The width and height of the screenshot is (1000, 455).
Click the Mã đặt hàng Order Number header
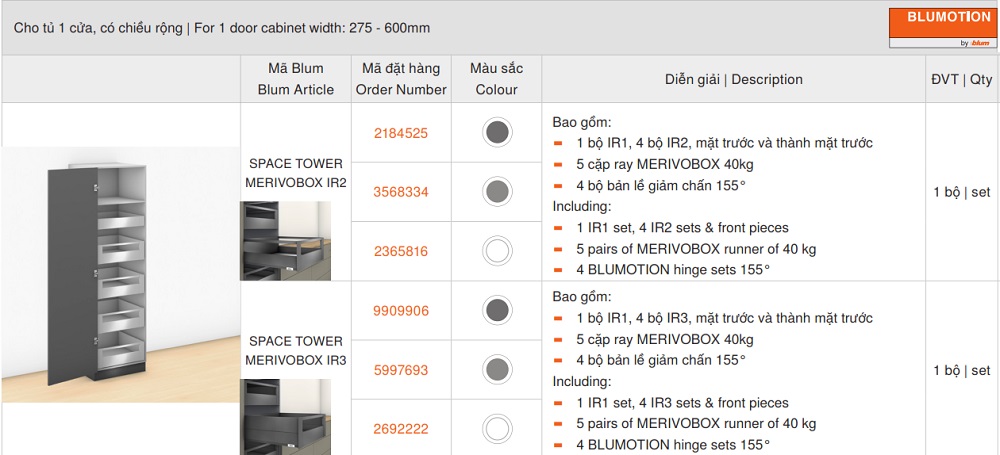pyautogui.click(x=400, y=79)
